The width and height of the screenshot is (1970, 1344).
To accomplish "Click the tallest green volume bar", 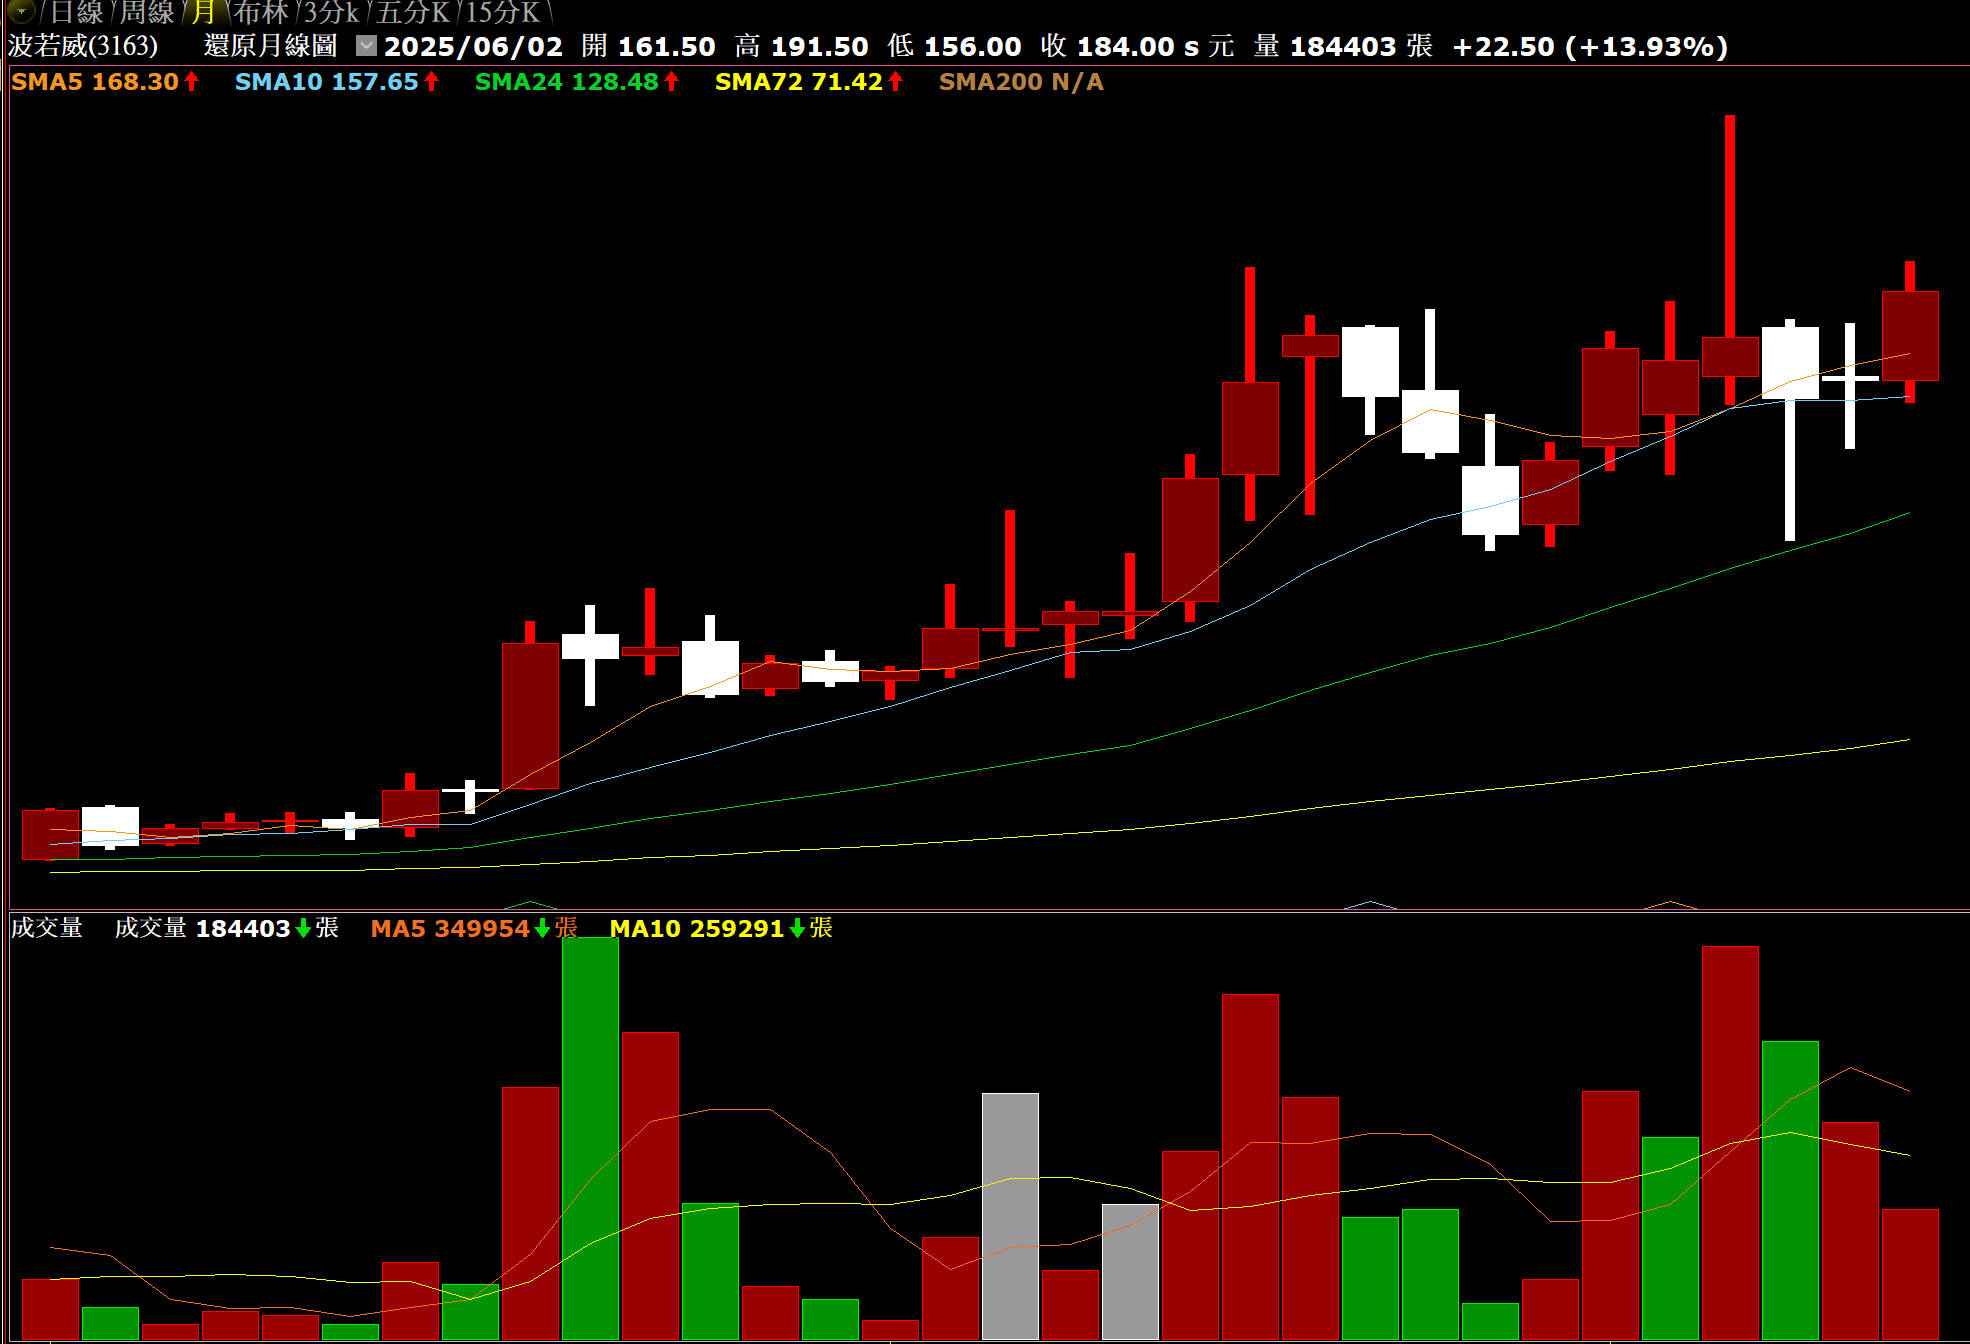I will [x=590, y=1138].
